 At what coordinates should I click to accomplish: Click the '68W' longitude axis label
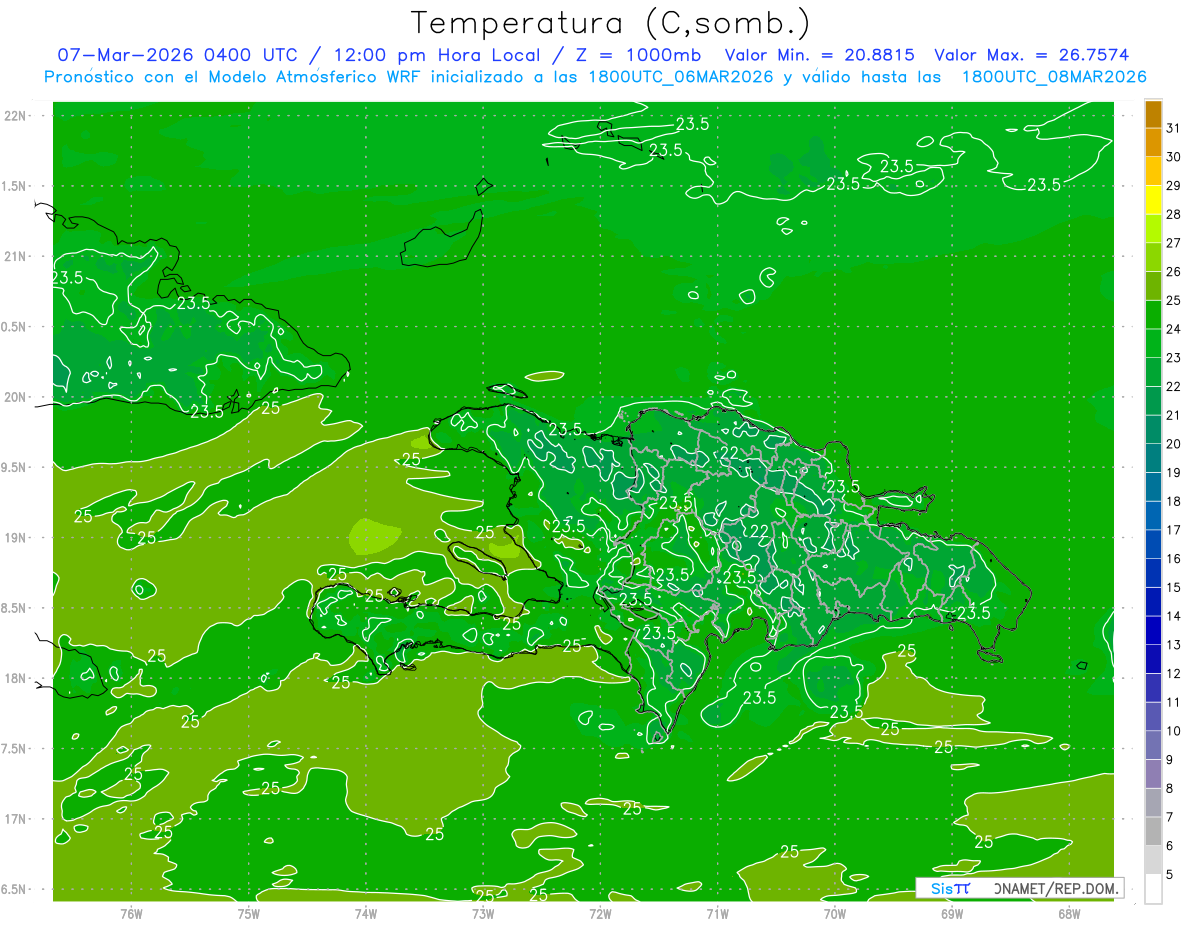[1068, 913]
